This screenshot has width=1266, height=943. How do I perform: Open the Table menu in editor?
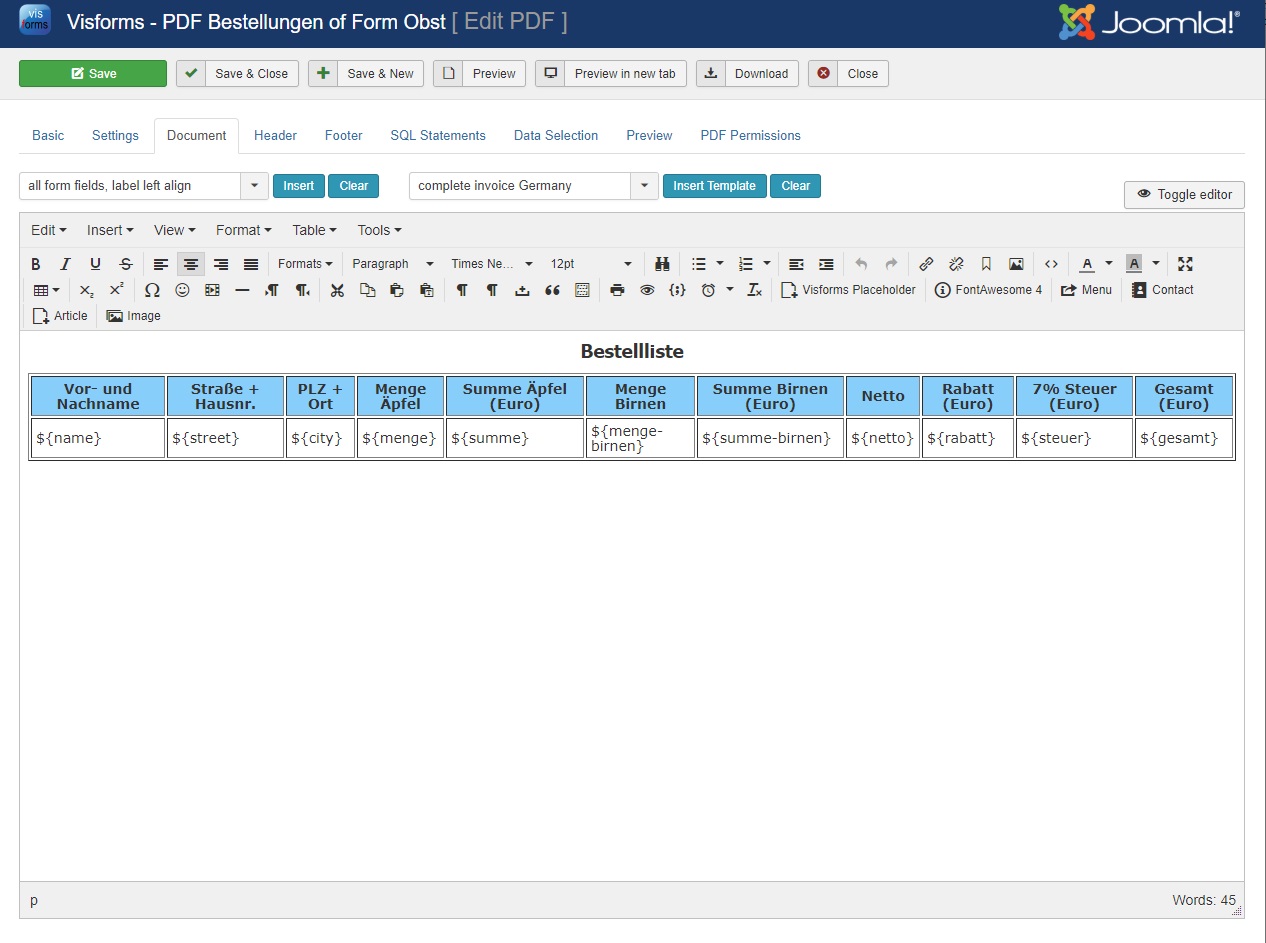point(314,230)
